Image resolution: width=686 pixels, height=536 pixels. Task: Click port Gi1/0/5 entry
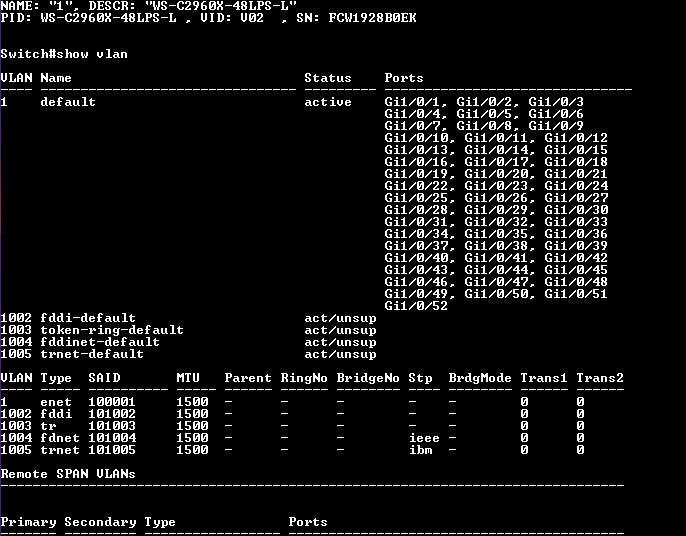tap(484, 114)
